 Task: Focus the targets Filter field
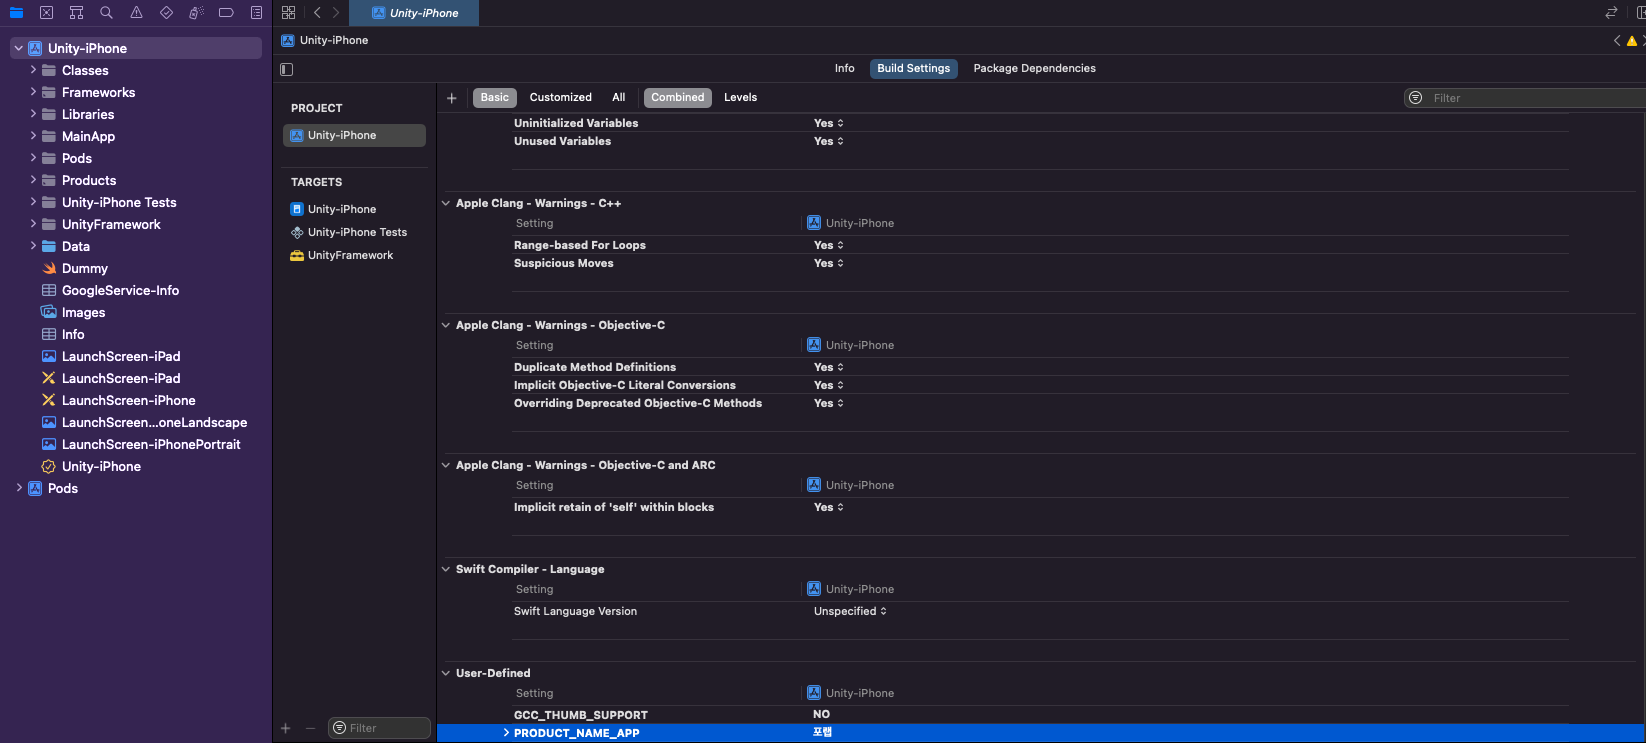(380, 728)
